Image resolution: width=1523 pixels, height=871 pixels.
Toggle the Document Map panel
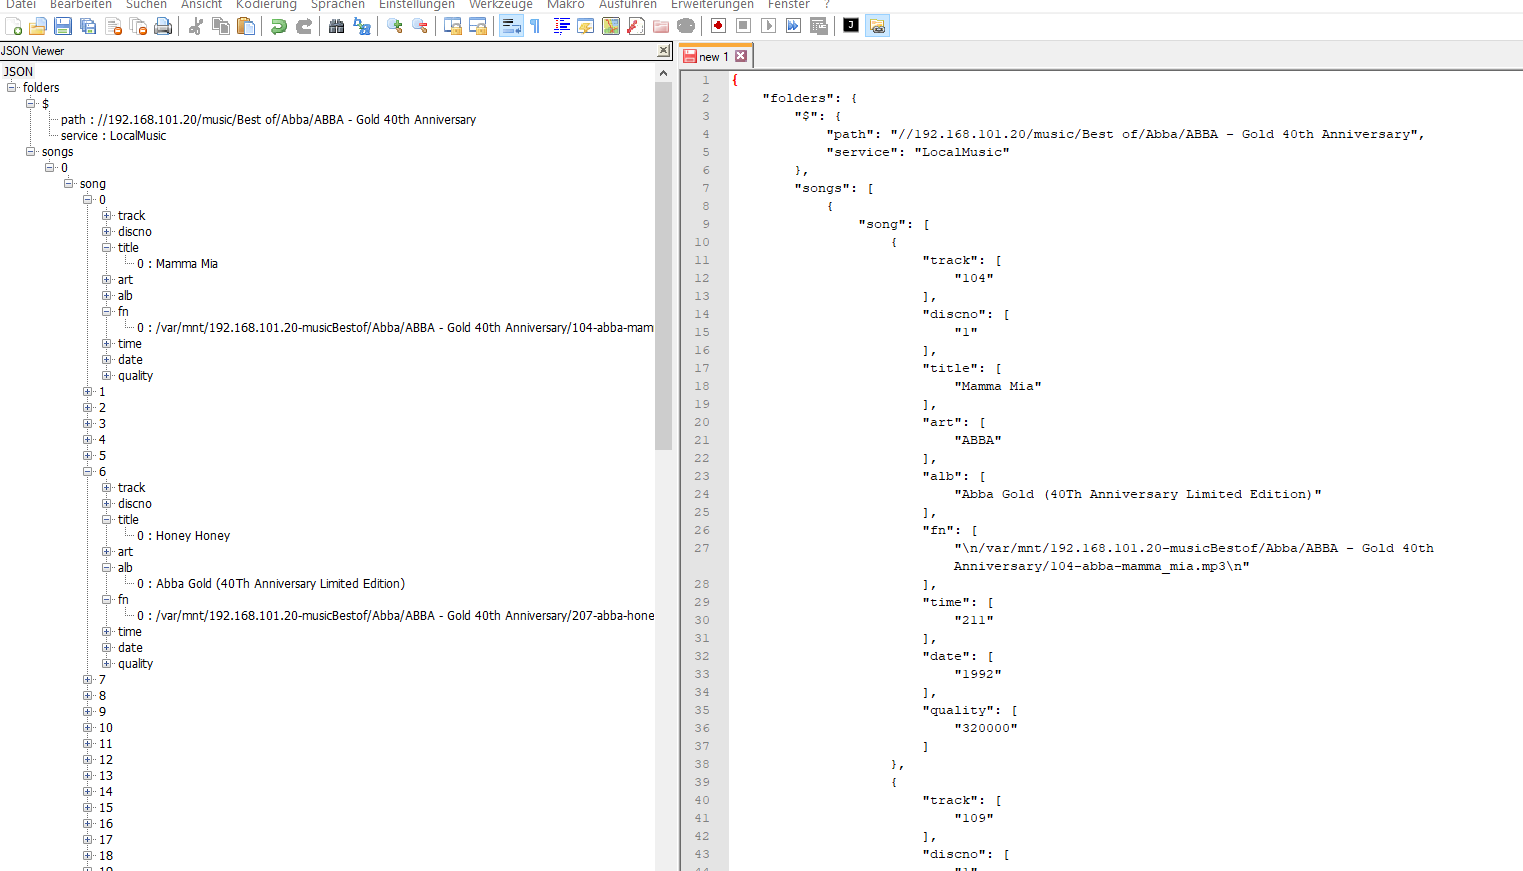611,26
